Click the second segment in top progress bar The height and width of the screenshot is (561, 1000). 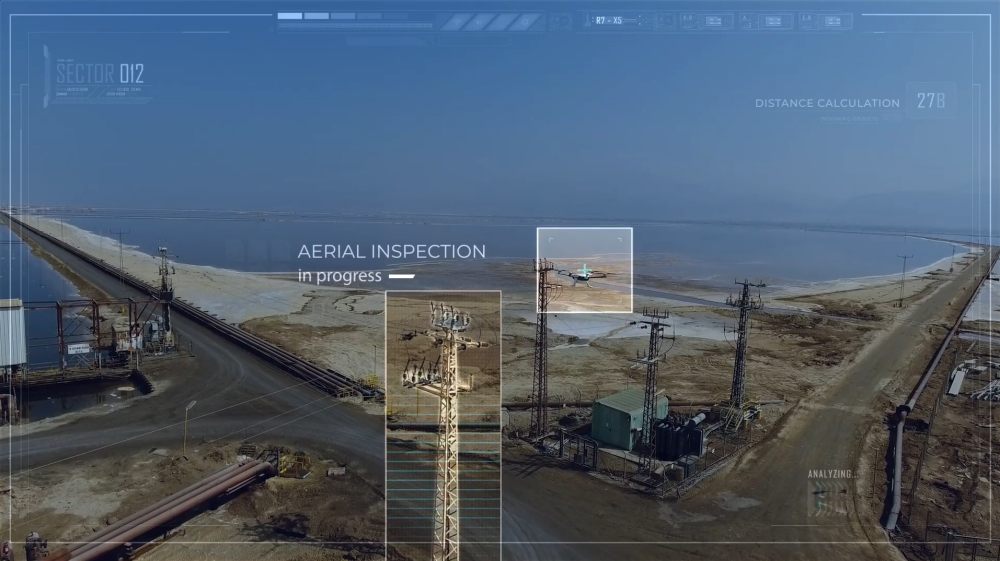coord(316,16)
